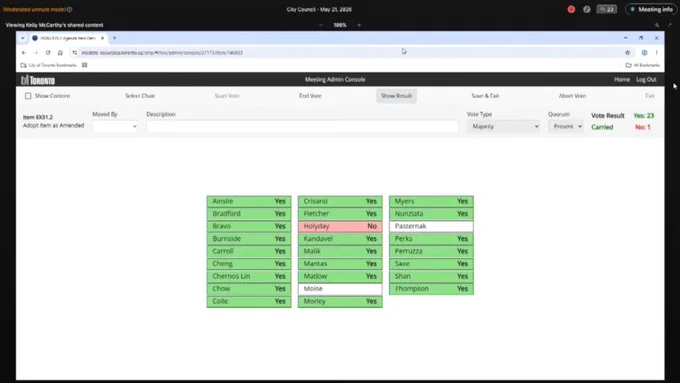Click Pasternak's white unvoted tile
Viewport: 680px width, 383px height.
pyautogui.click(x=431, y=226)
